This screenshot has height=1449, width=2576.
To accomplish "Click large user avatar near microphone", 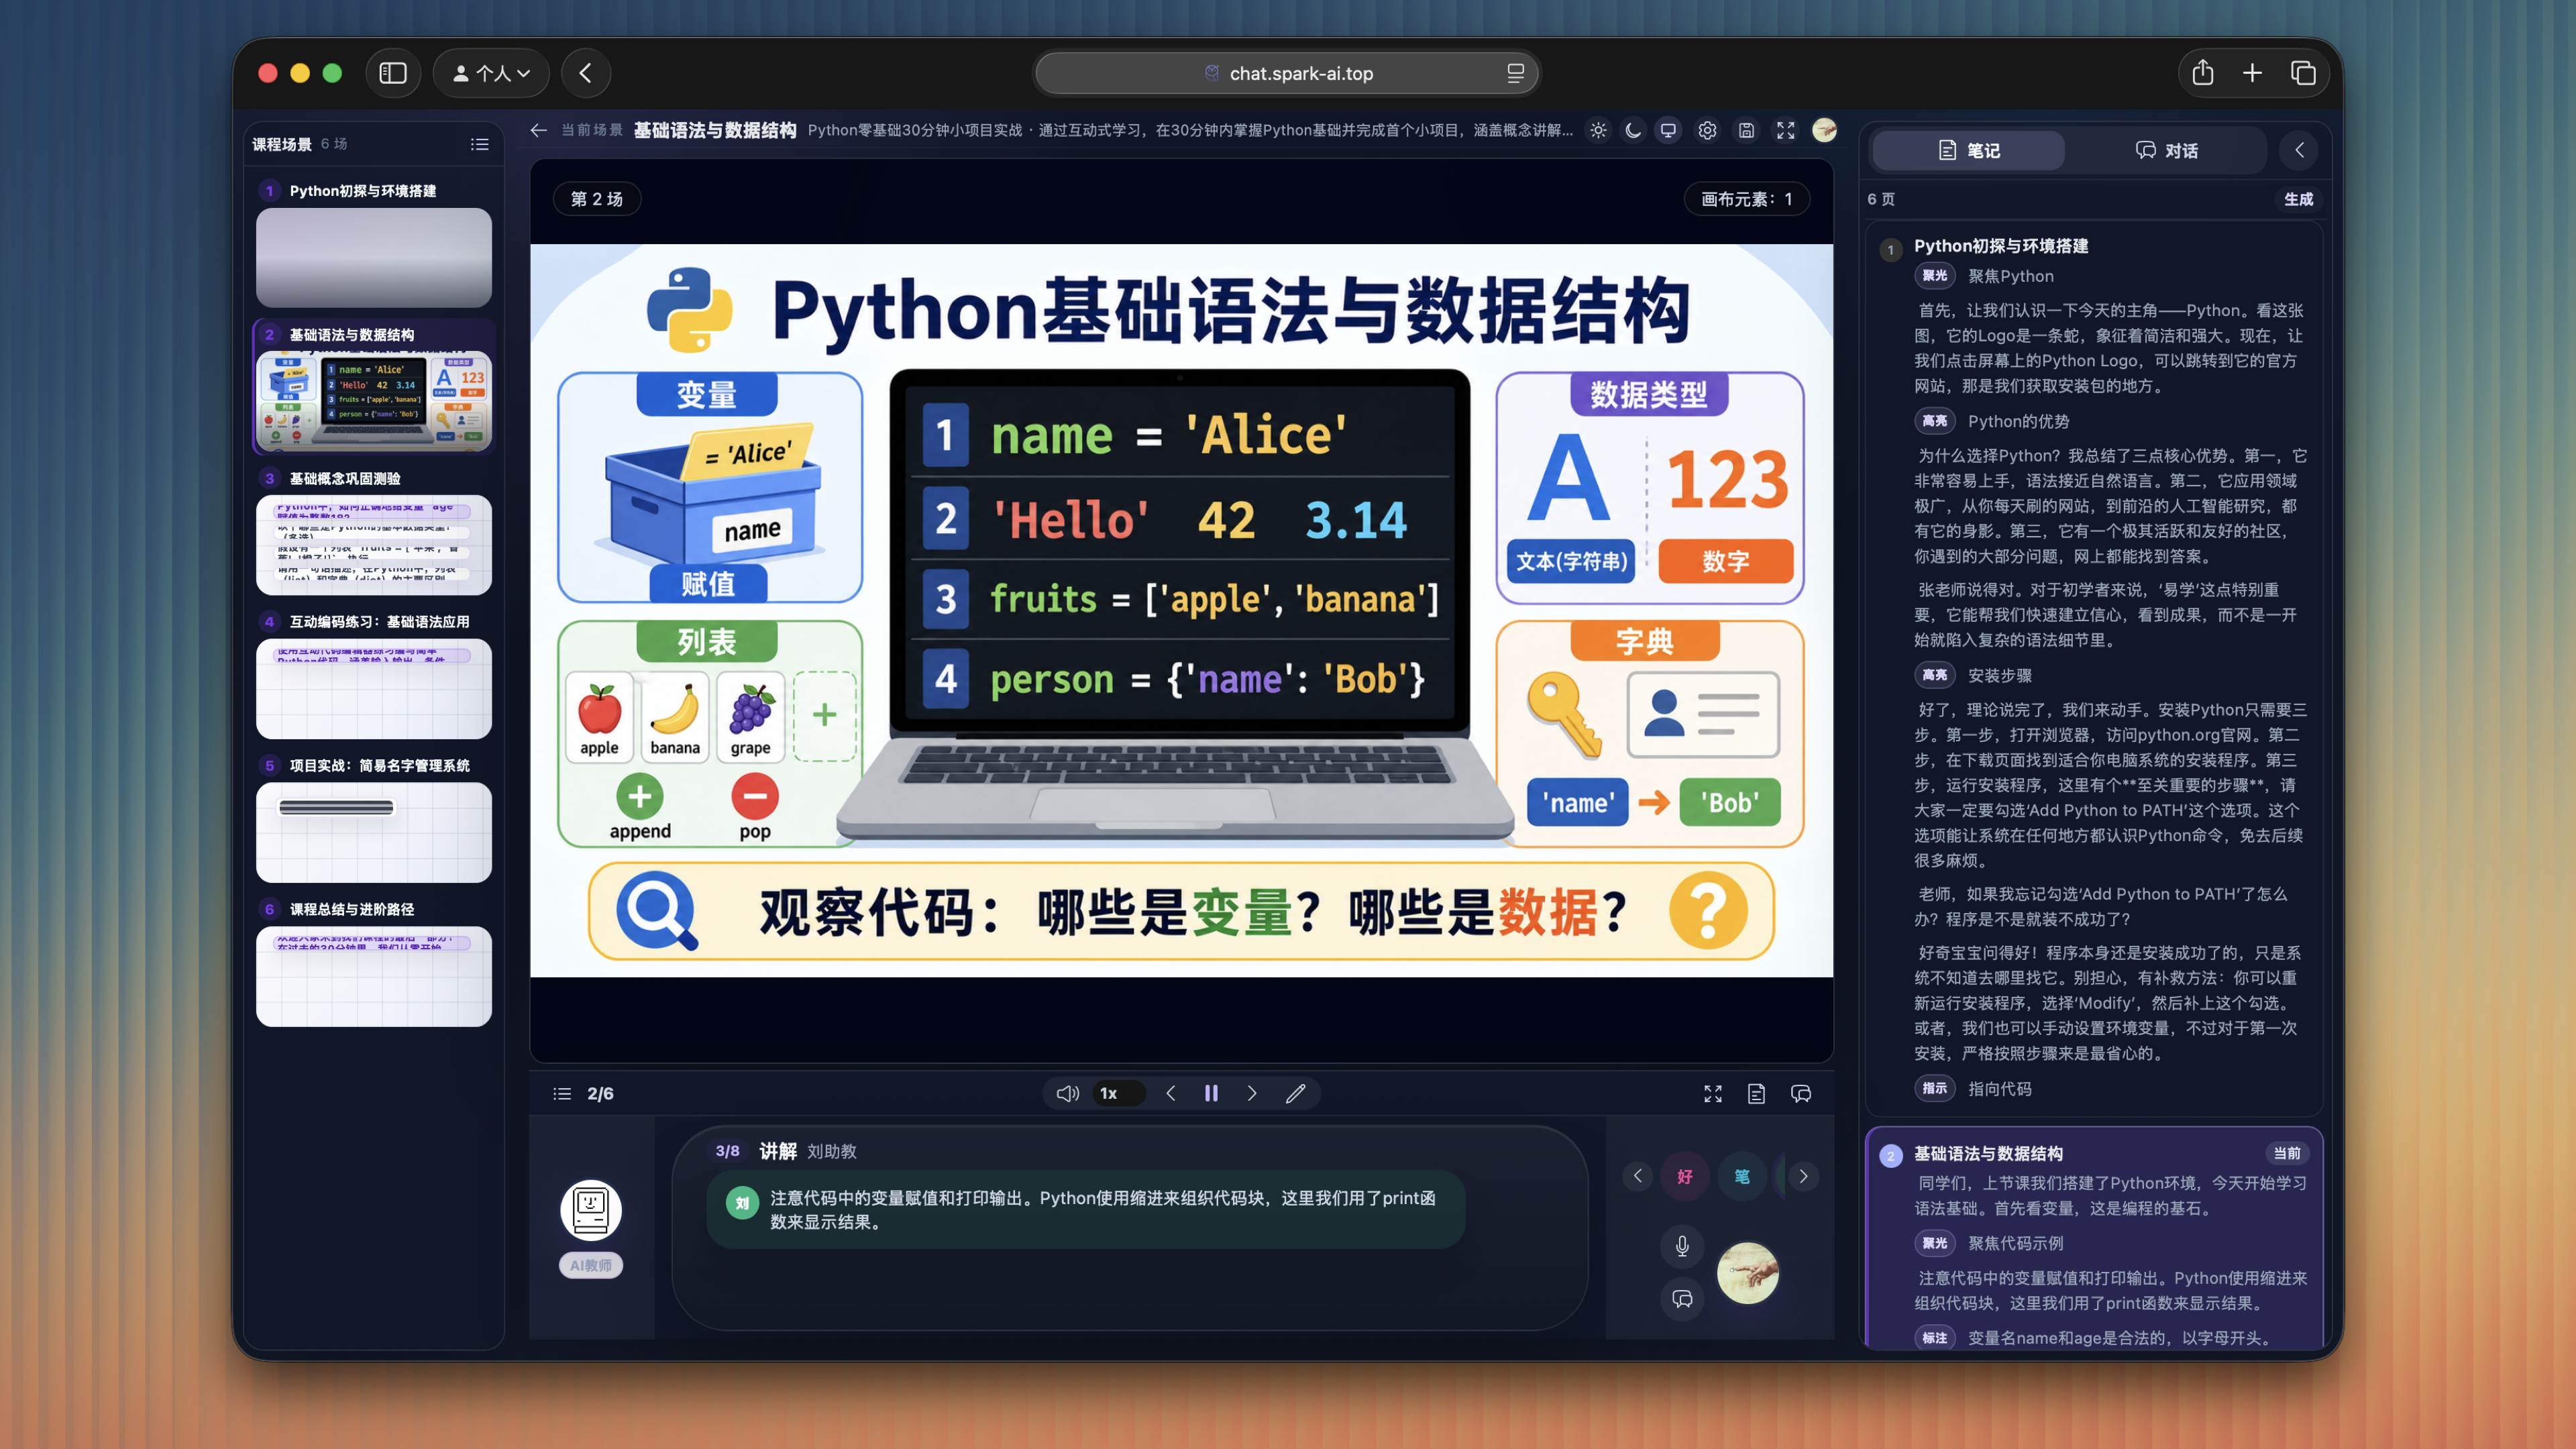I will [x=1747, y=1273].
